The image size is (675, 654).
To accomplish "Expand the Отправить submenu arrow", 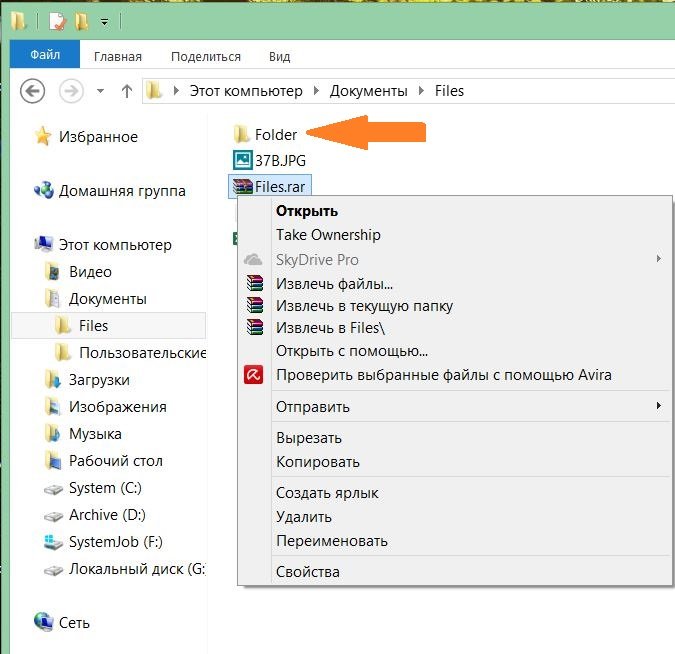I will click(x=658, y=406).
